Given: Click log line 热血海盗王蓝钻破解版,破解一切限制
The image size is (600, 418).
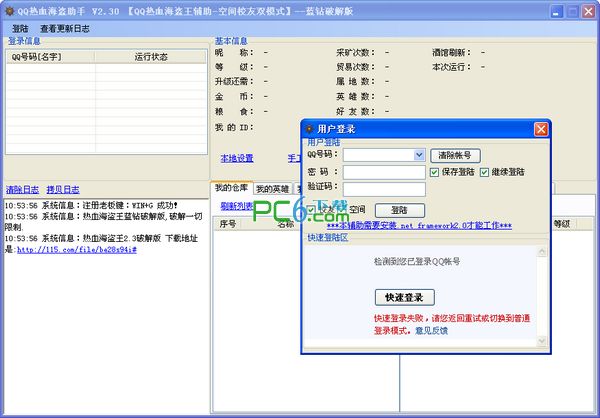Looking at the screenshot, I should (x=103, y=222).
